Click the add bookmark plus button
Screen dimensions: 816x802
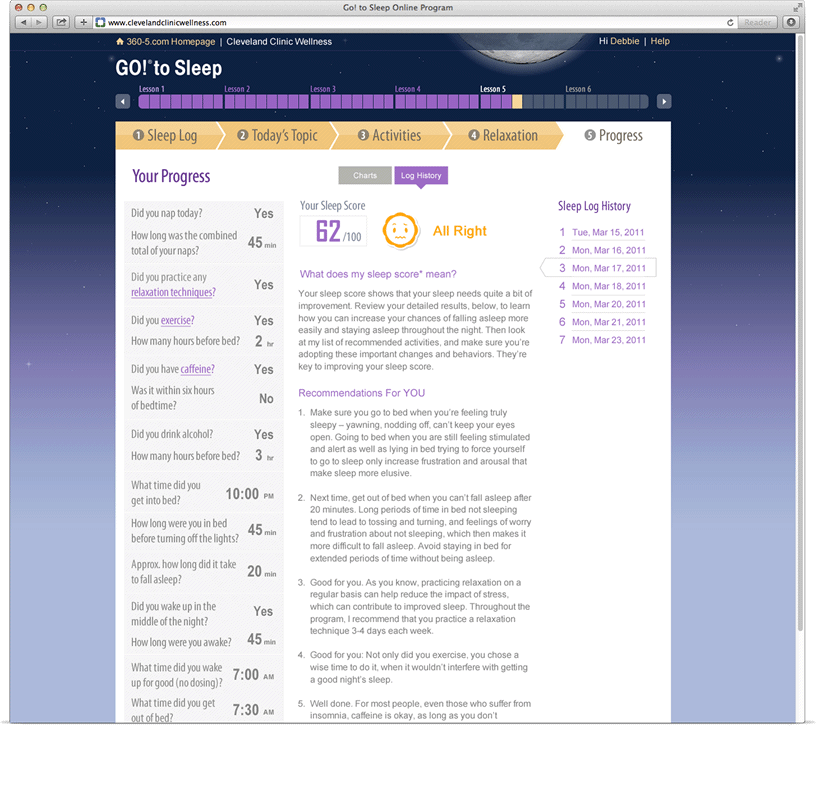coord(84,22)
